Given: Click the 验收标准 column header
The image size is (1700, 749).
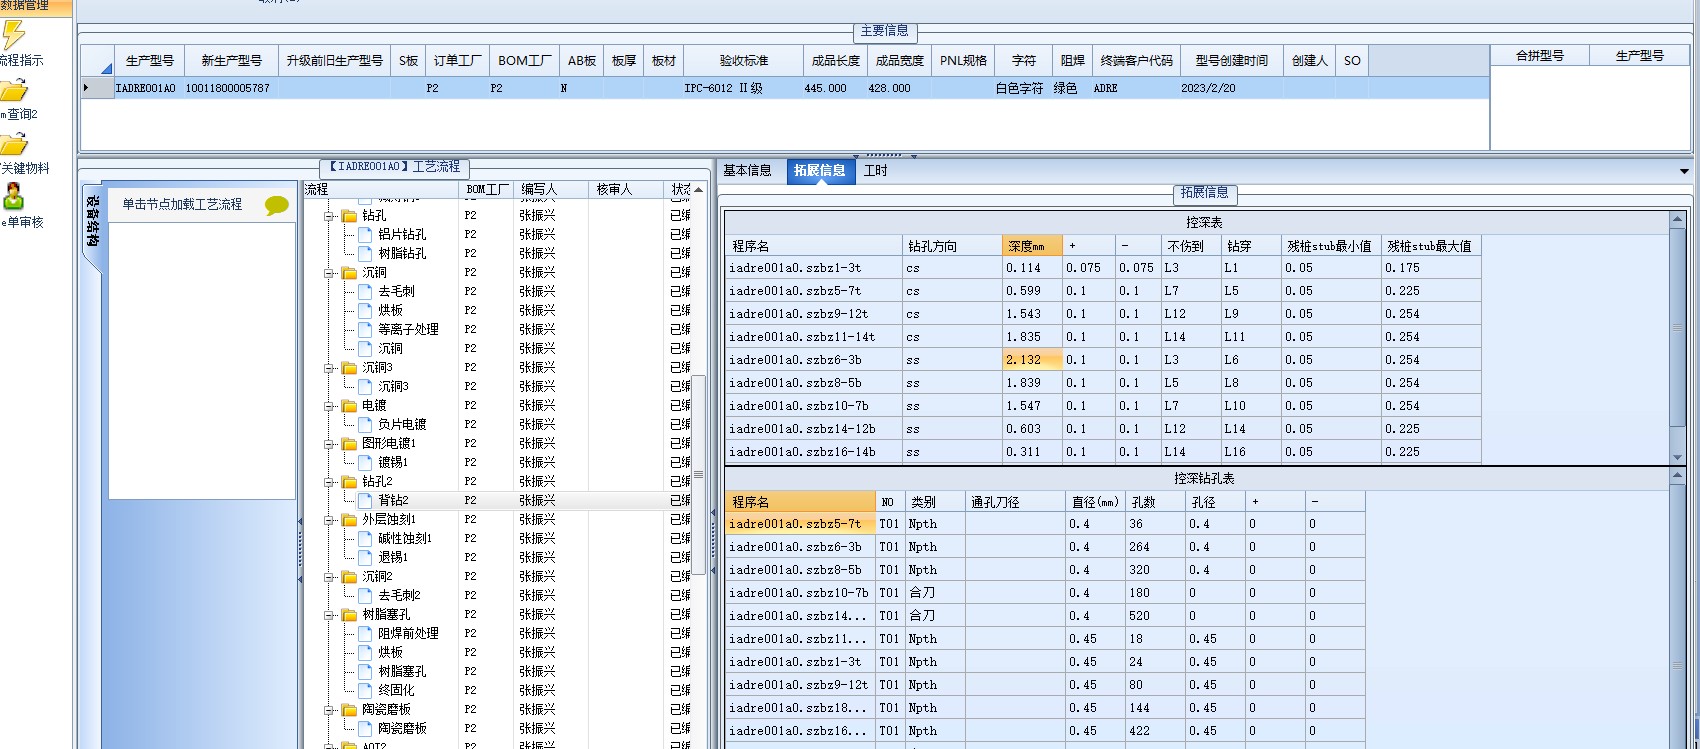Looking at the screenshot, I should (743, 61).
